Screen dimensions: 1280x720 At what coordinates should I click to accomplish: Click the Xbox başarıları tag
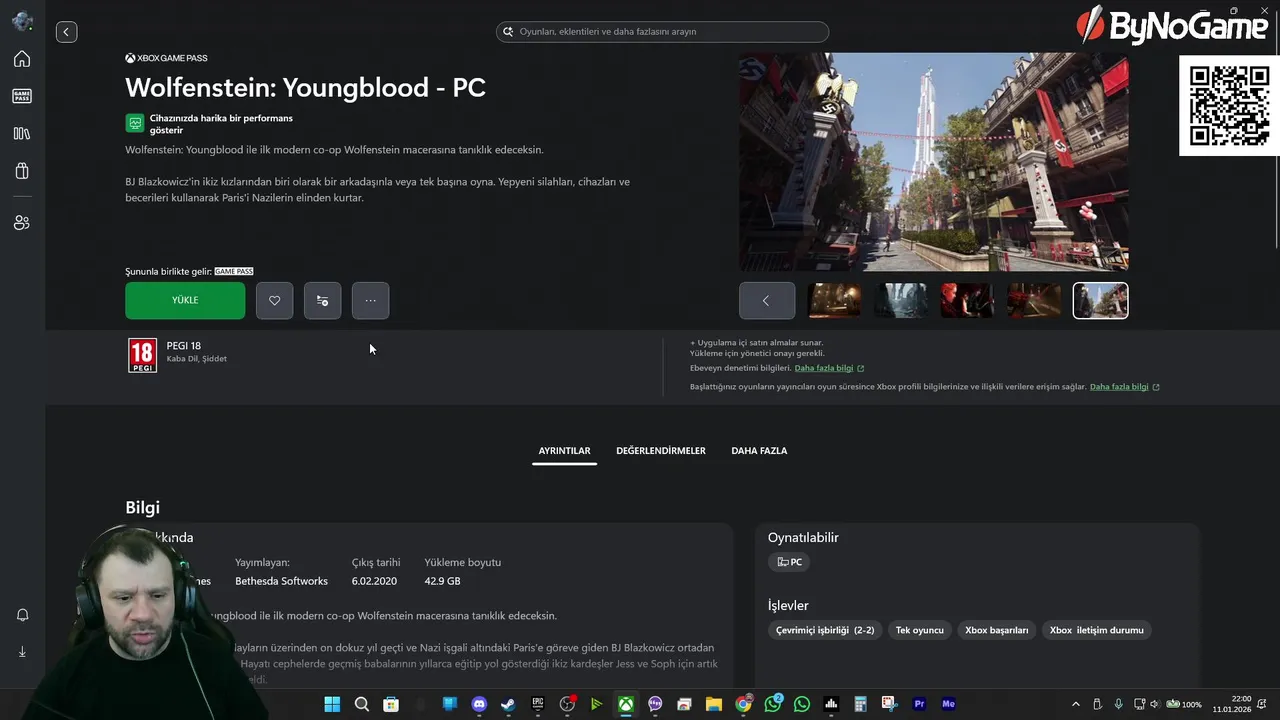click(x=996, y=630)
